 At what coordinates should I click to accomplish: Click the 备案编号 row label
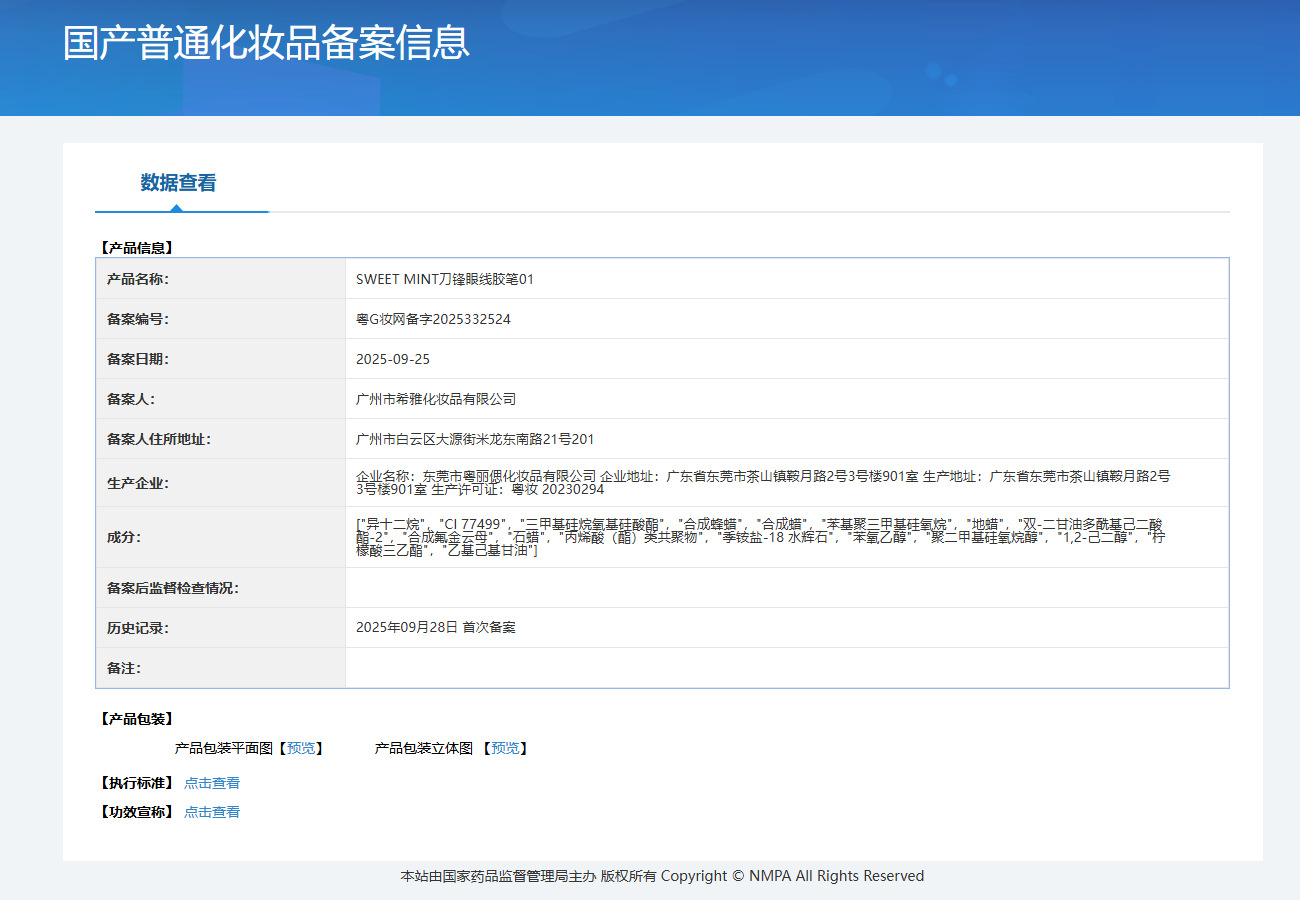(x=138, y=319)
